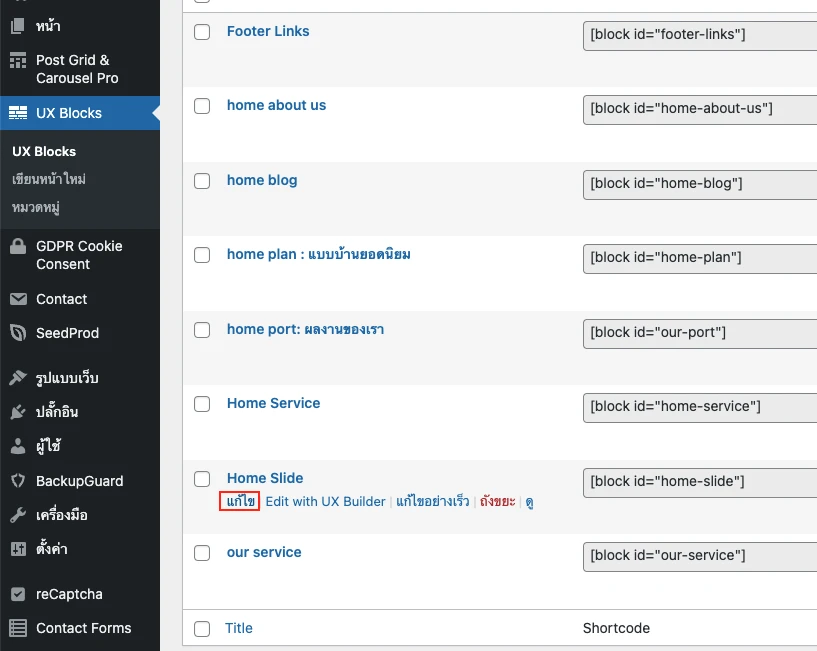Click the Edit with UX Builder link

tap(325, 502)
